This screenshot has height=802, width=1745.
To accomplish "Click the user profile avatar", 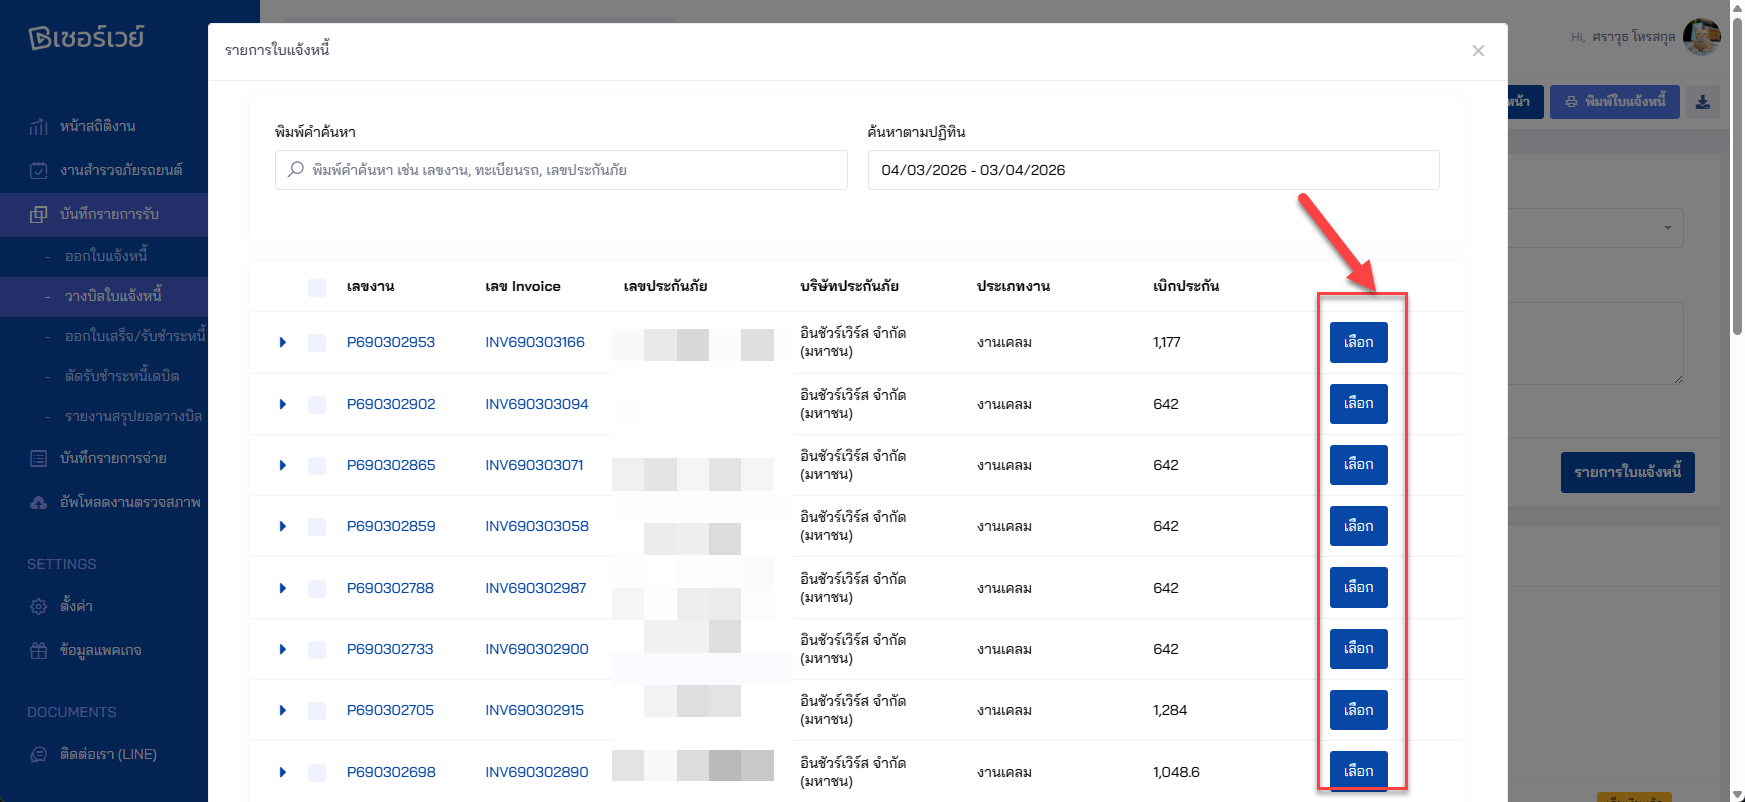I will (x=1701, y=37).
